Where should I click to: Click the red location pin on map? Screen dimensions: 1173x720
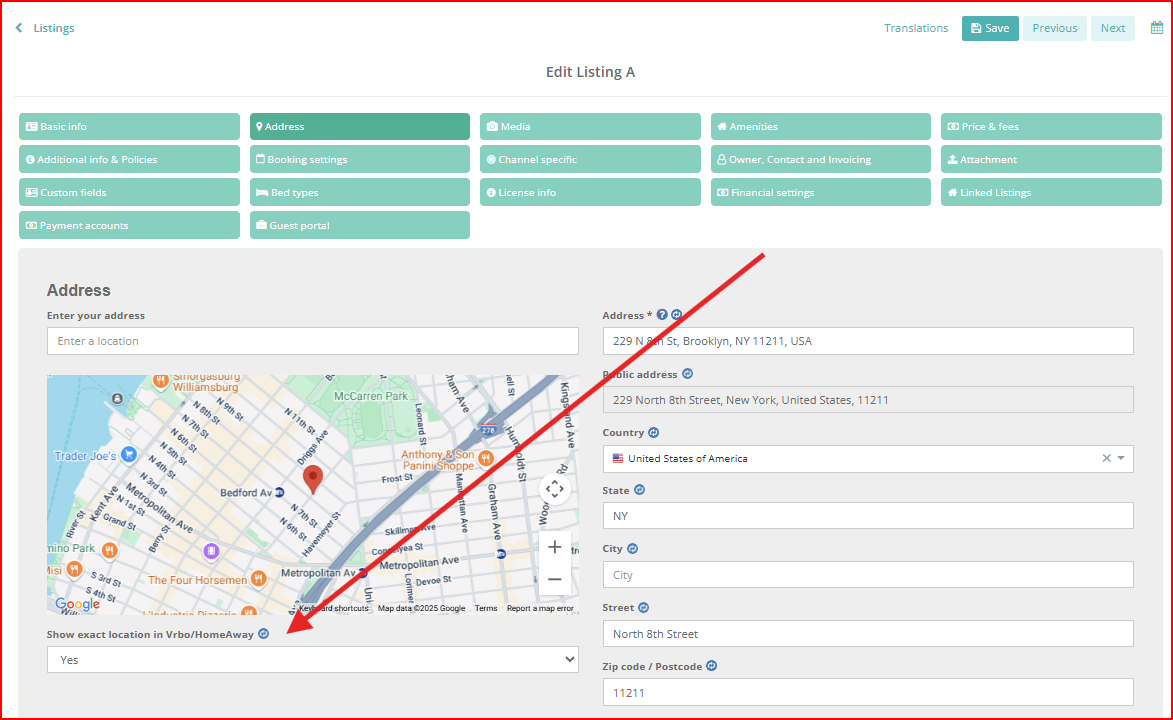pos(313,479)
